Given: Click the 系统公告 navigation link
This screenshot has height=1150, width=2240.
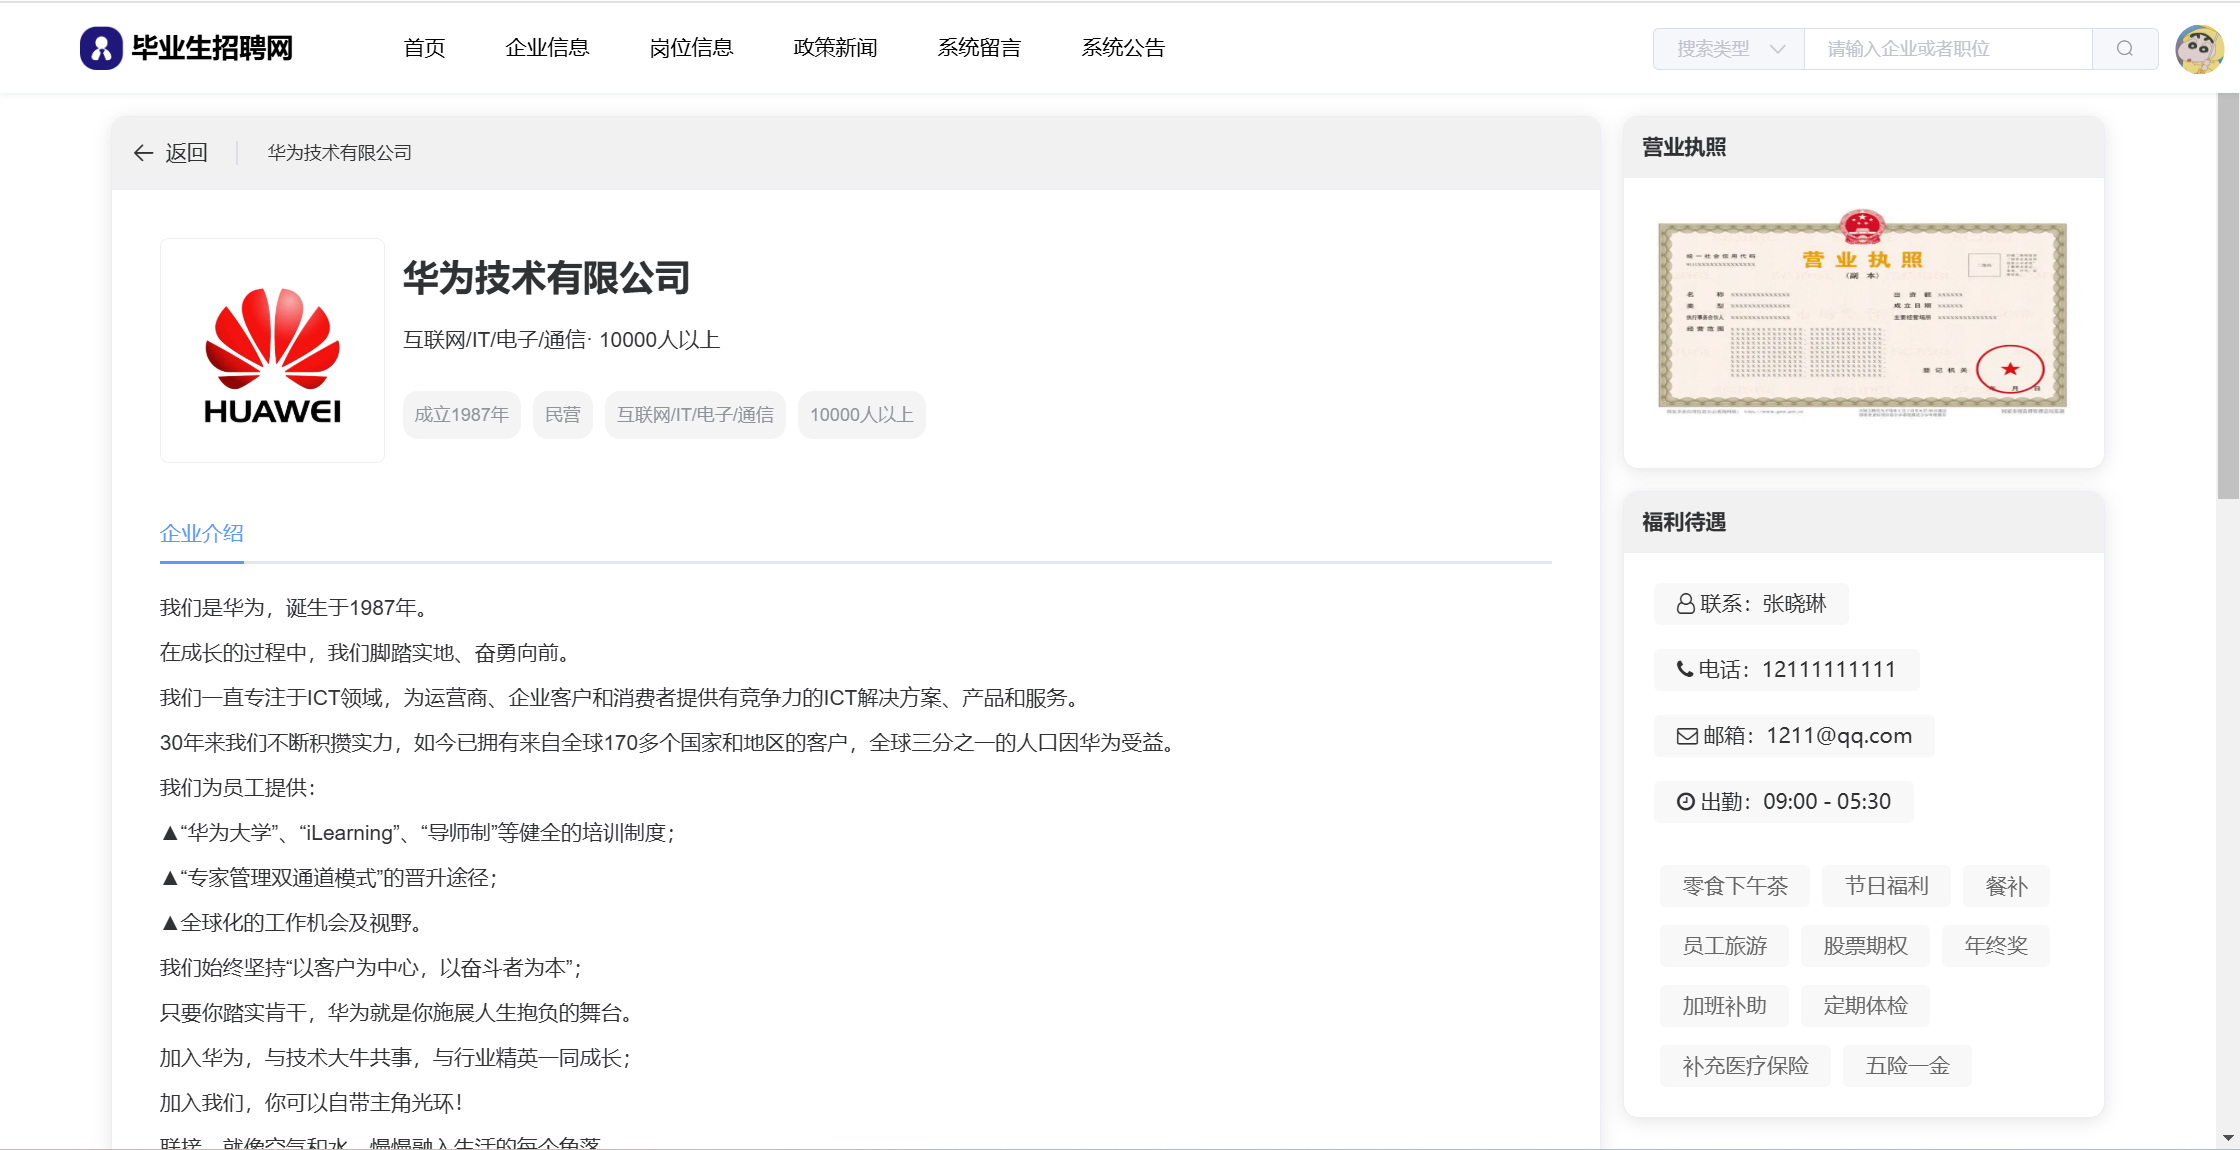Looking at the screenshot, I should point(1123,48).
